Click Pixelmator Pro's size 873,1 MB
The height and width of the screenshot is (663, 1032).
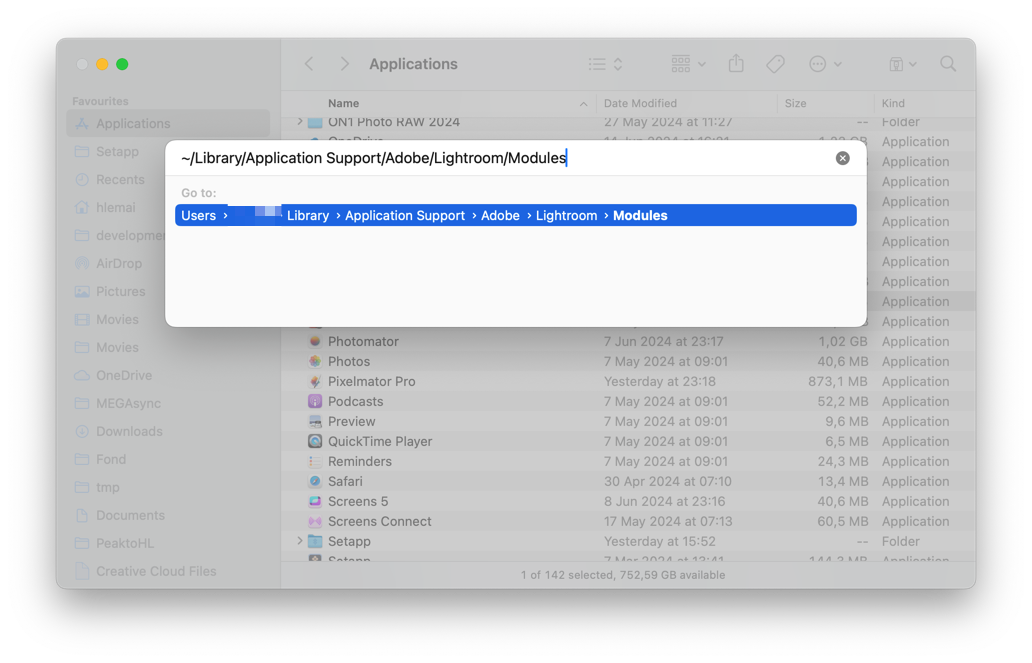(838, 381)
